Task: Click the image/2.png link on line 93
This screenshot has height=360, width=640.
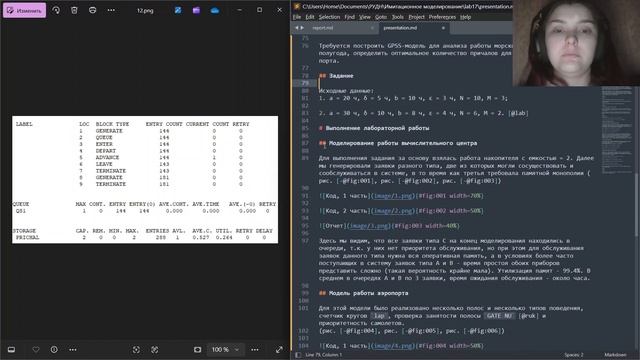Action: (392, 211)
